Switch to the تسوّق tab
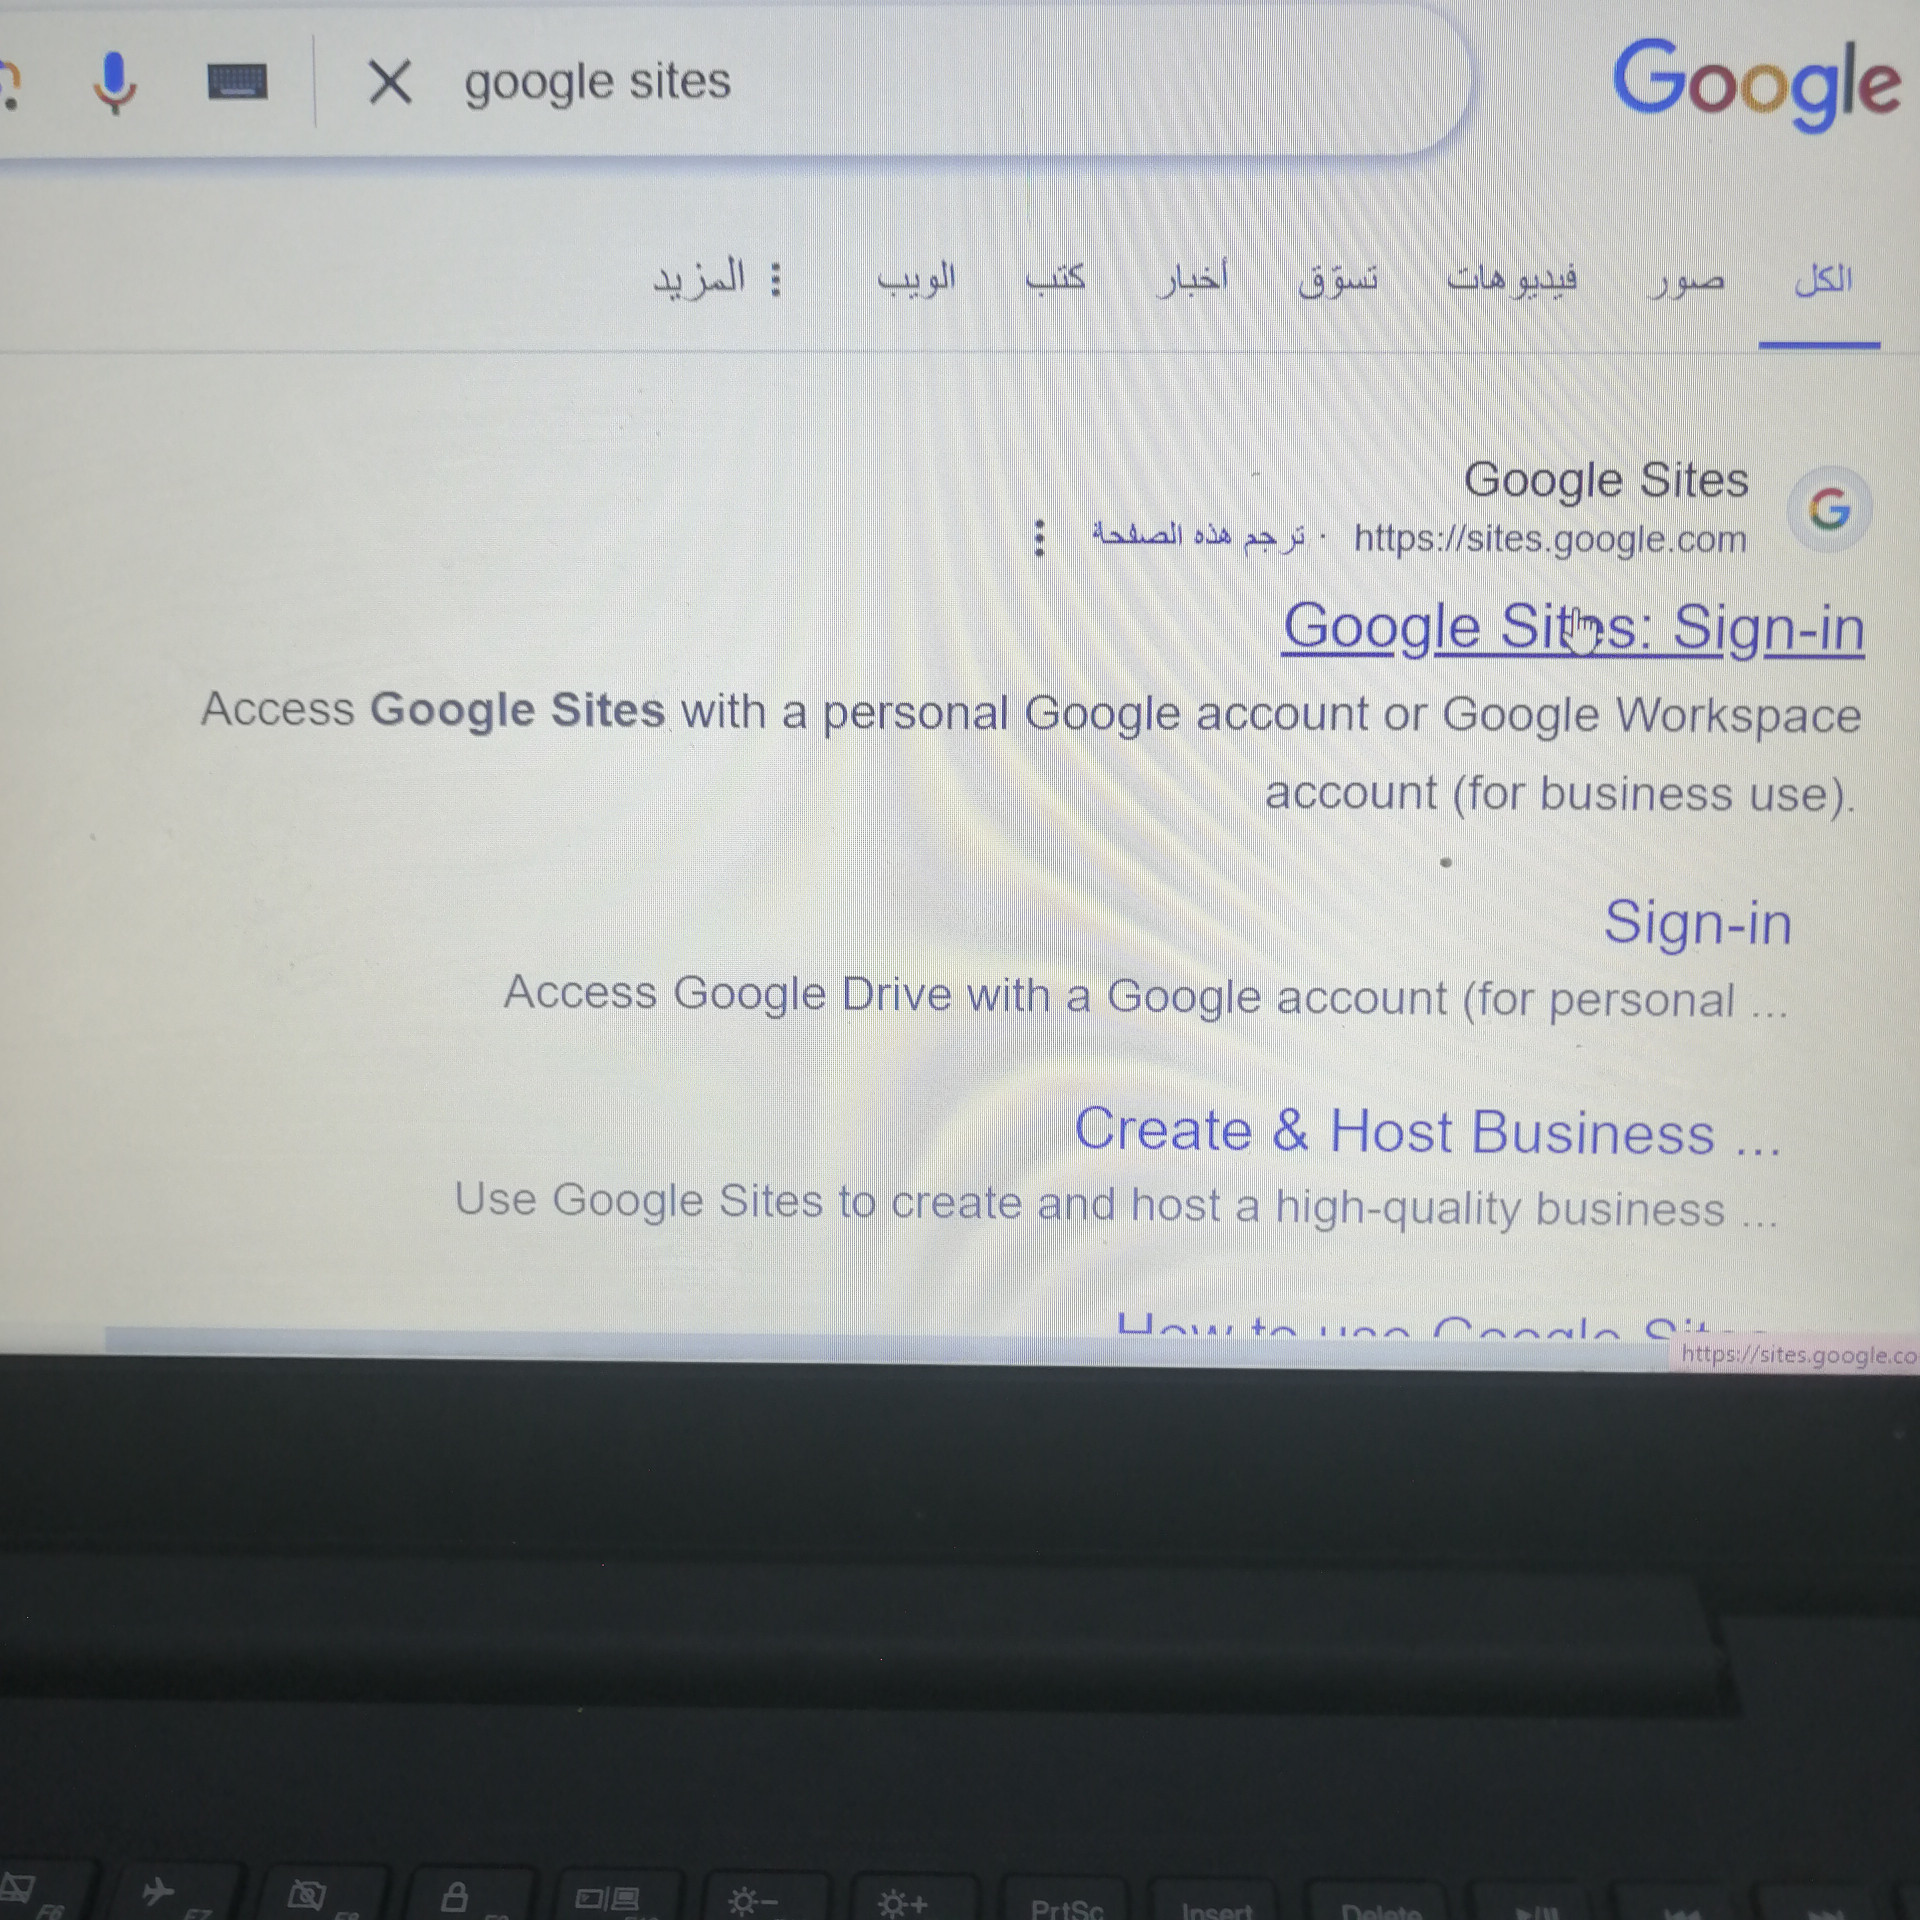The width and height of the screenshot is (1920, 1920). (1338, 279)
